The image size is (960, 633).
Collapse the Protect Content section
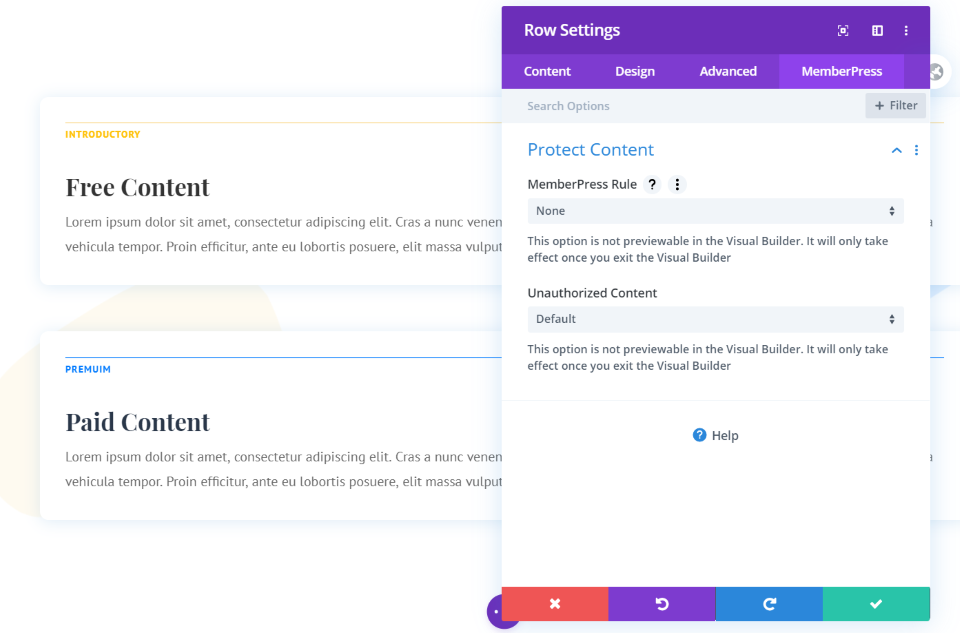click(x=897, y=150)
